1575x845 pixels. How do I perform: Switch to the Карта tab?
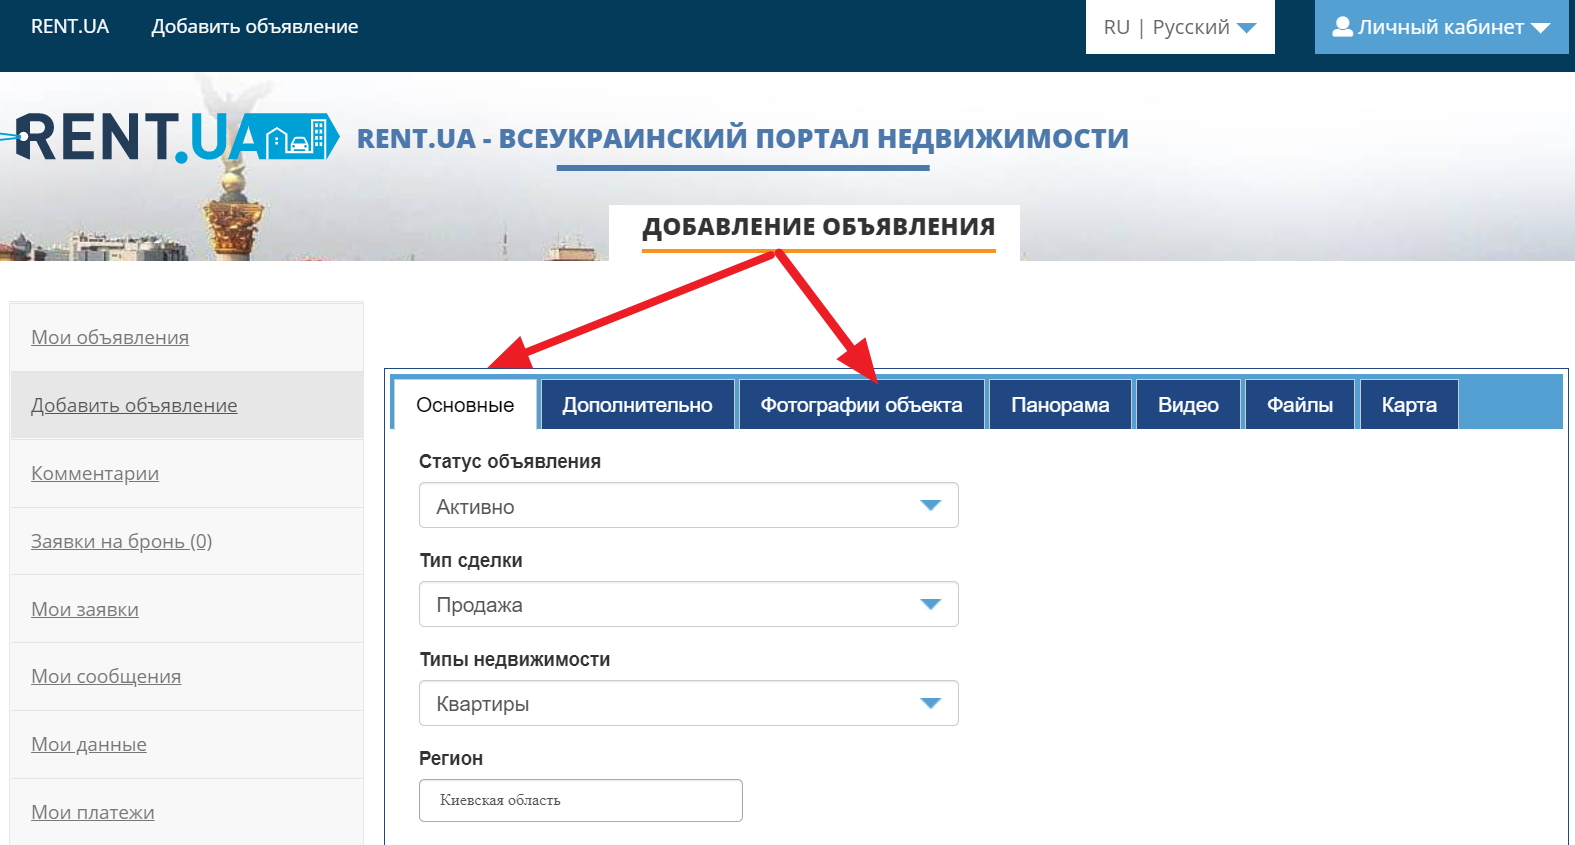[1408, 405]
